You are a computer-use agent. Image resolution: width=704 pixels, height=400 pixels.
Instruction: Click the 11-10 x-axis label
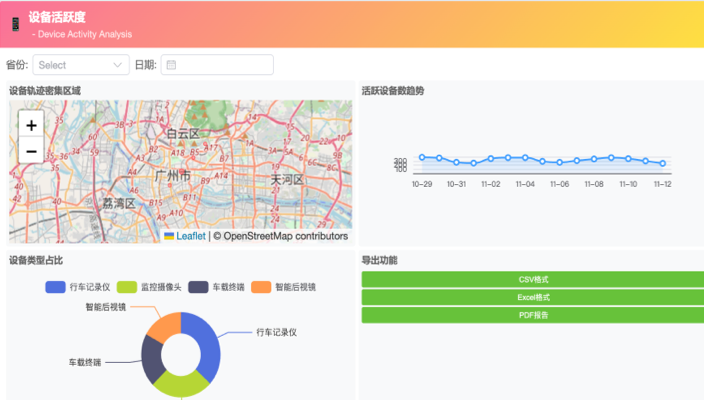pyautogui.click(x=628, y=184)
